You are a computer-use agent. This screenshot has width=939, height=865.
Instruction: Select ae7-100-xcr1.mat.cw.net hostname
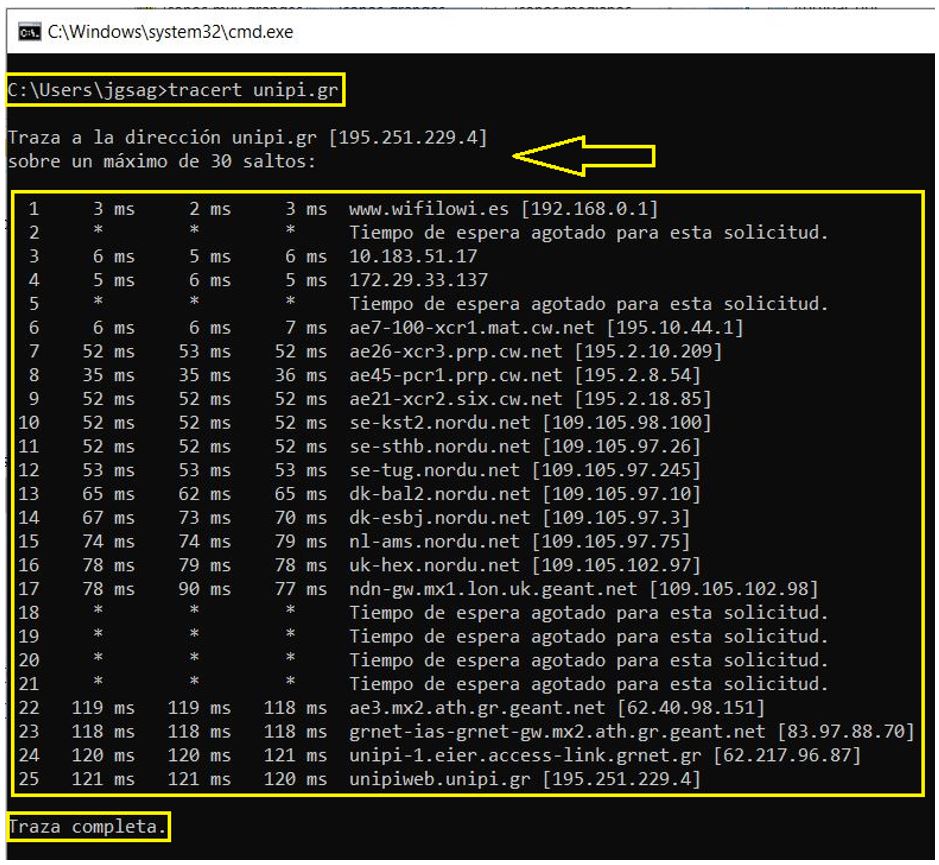pyautogui.click(x=472, y=328)
